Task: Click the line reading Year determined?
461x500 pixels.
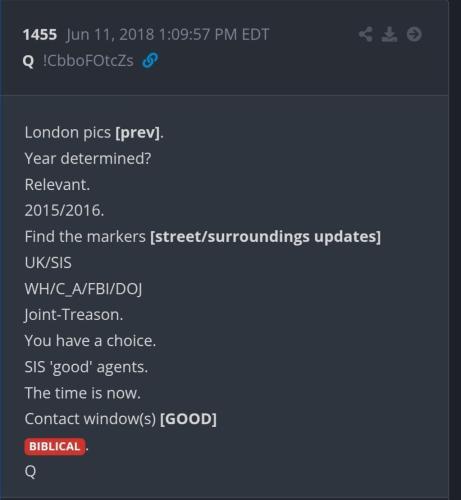Action: click(x=88, y=159)
